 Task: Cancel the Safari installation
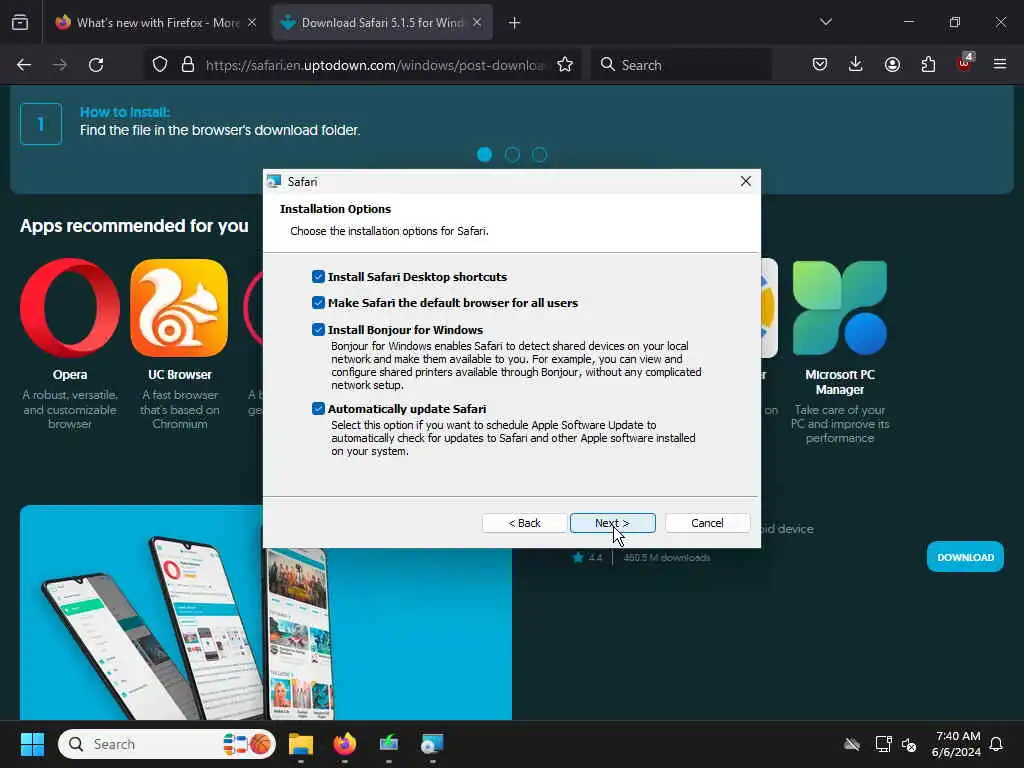(x=707, y=523)
